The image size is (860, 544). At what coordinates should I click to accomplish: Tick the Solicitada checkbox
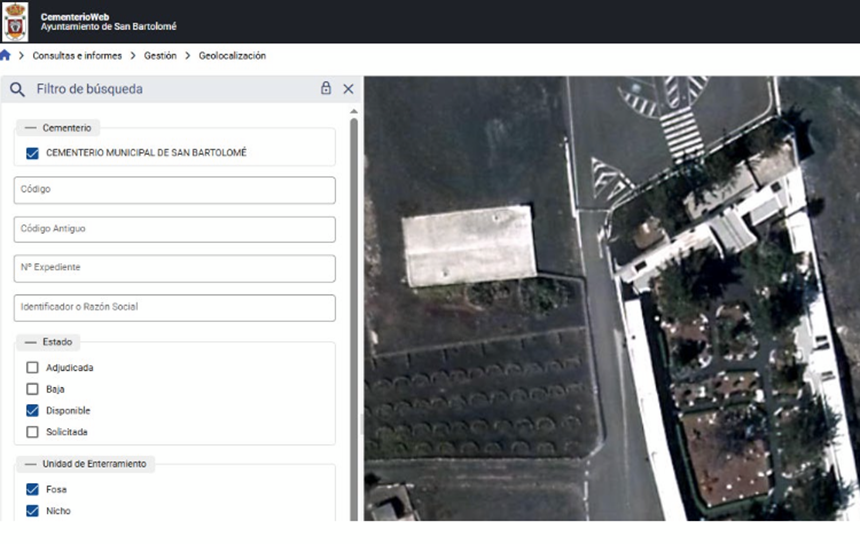point(32,432)
